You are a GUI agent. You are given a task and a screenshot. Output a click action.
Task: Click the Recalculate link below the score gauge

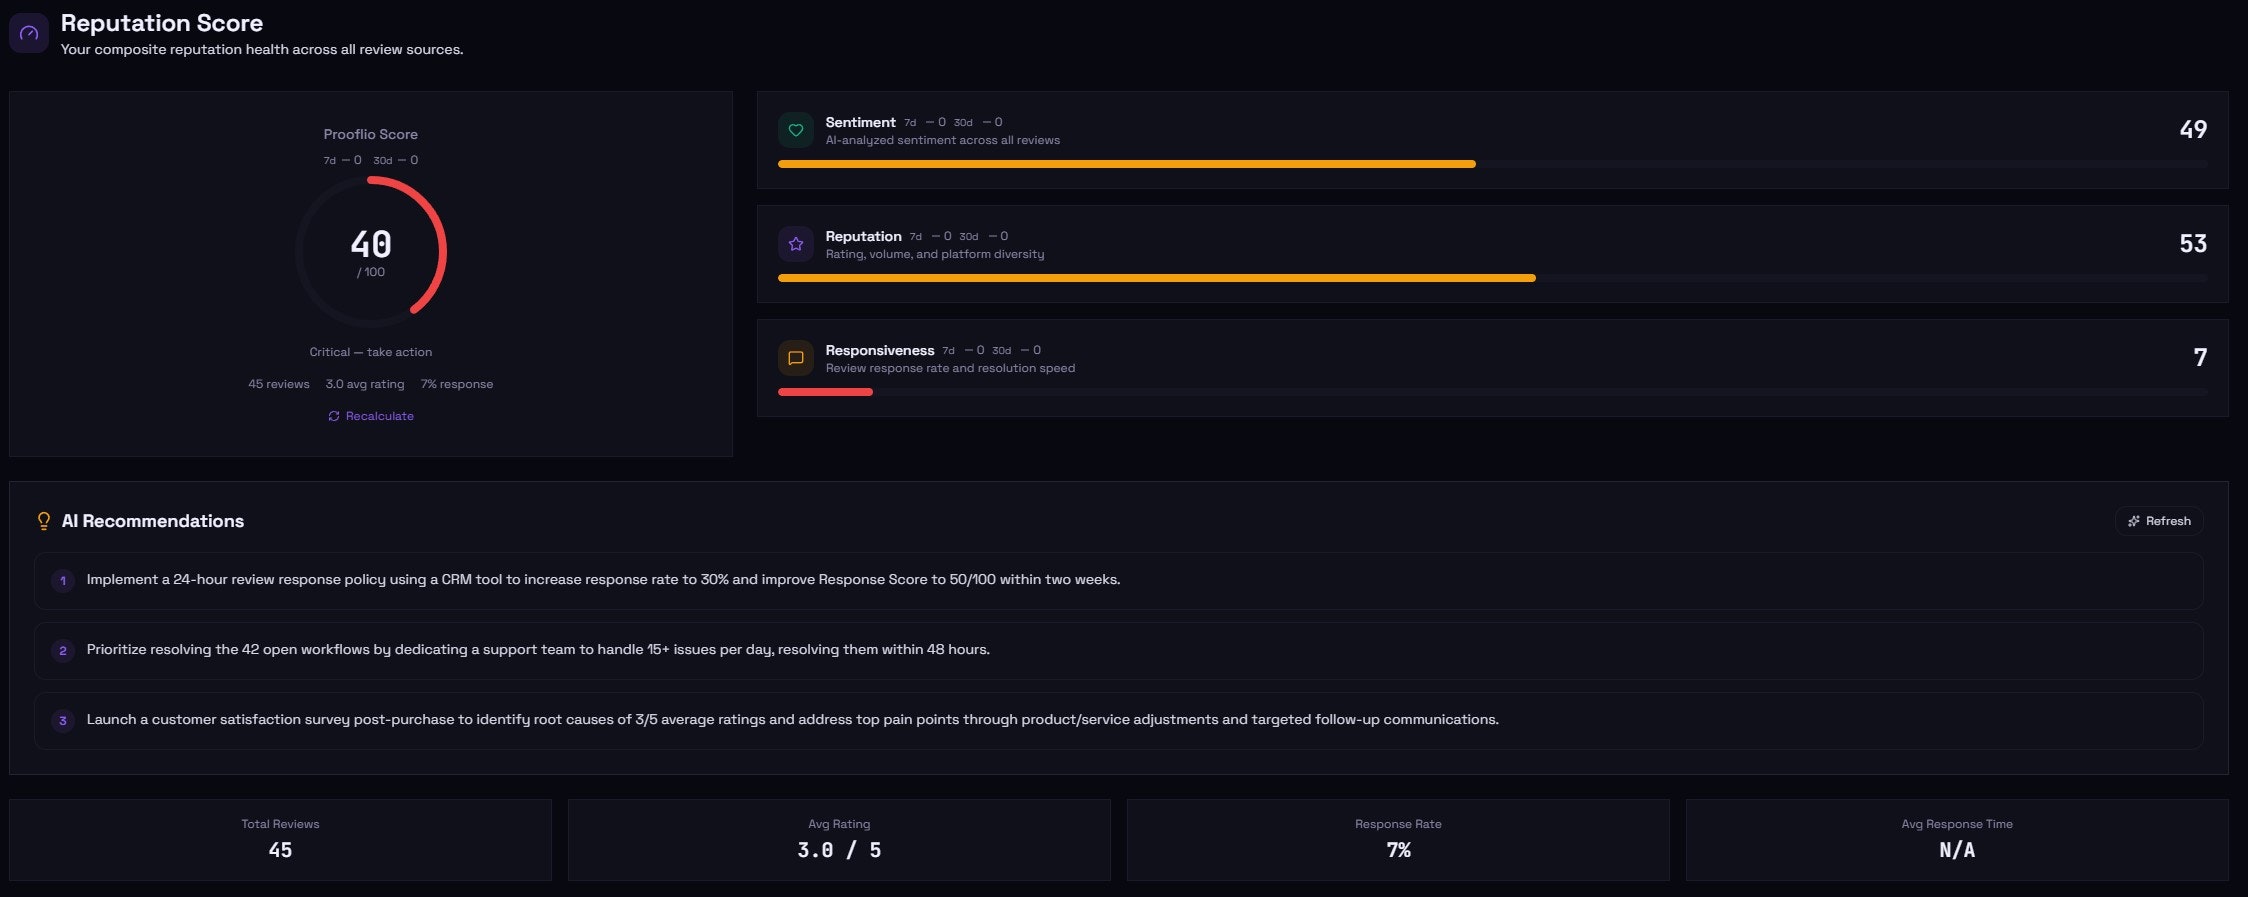(379, 416)
